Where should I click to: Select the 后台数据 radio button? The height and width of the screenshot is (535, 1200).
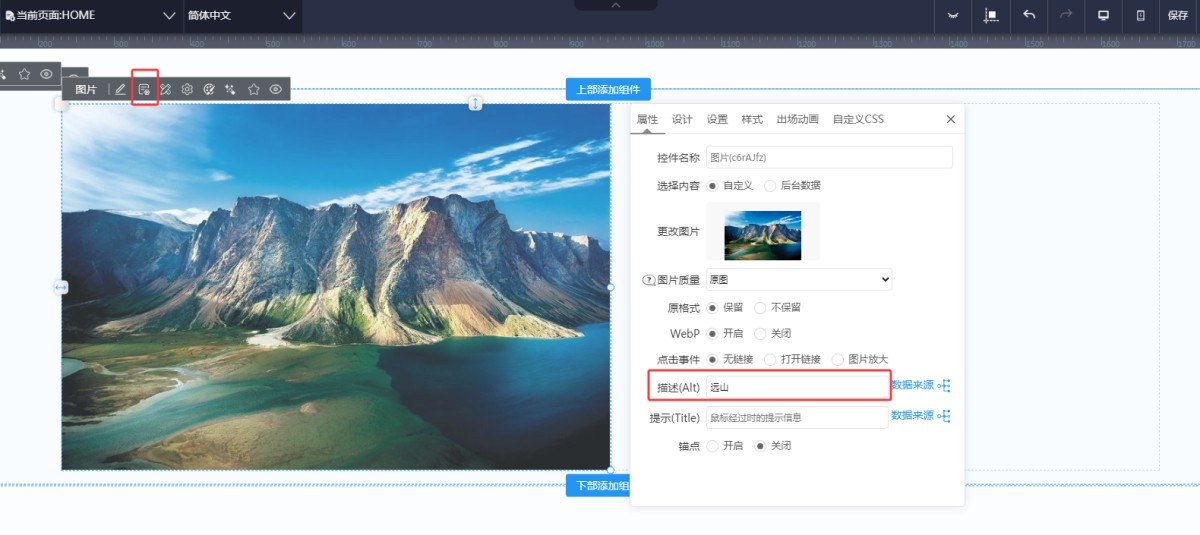(770, 185)
